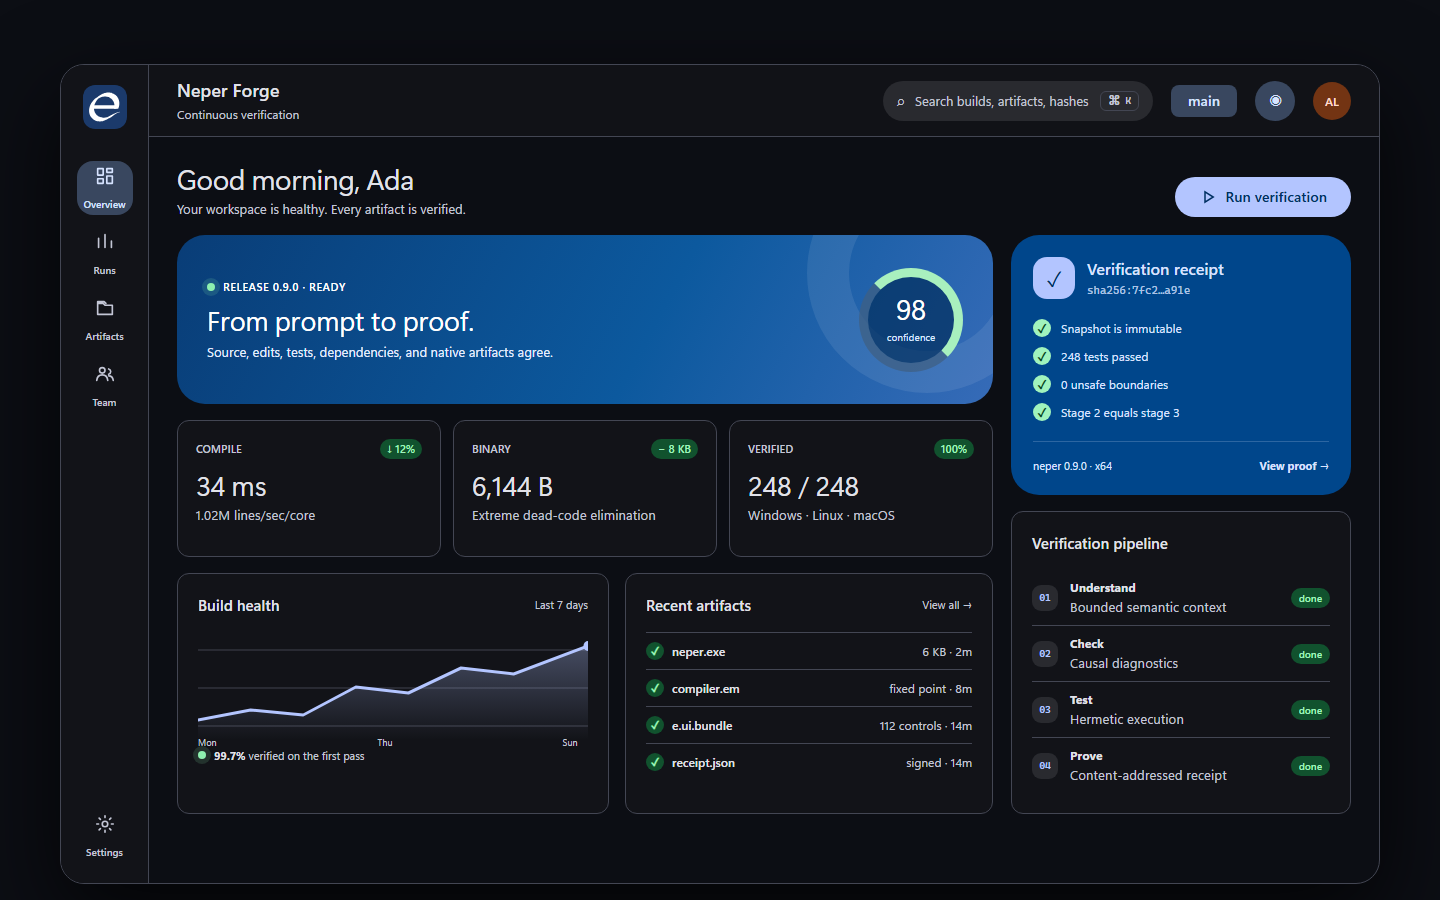
Task: Click the done badge for Test
Action: pyautogui.click(x=1310, y=710)
